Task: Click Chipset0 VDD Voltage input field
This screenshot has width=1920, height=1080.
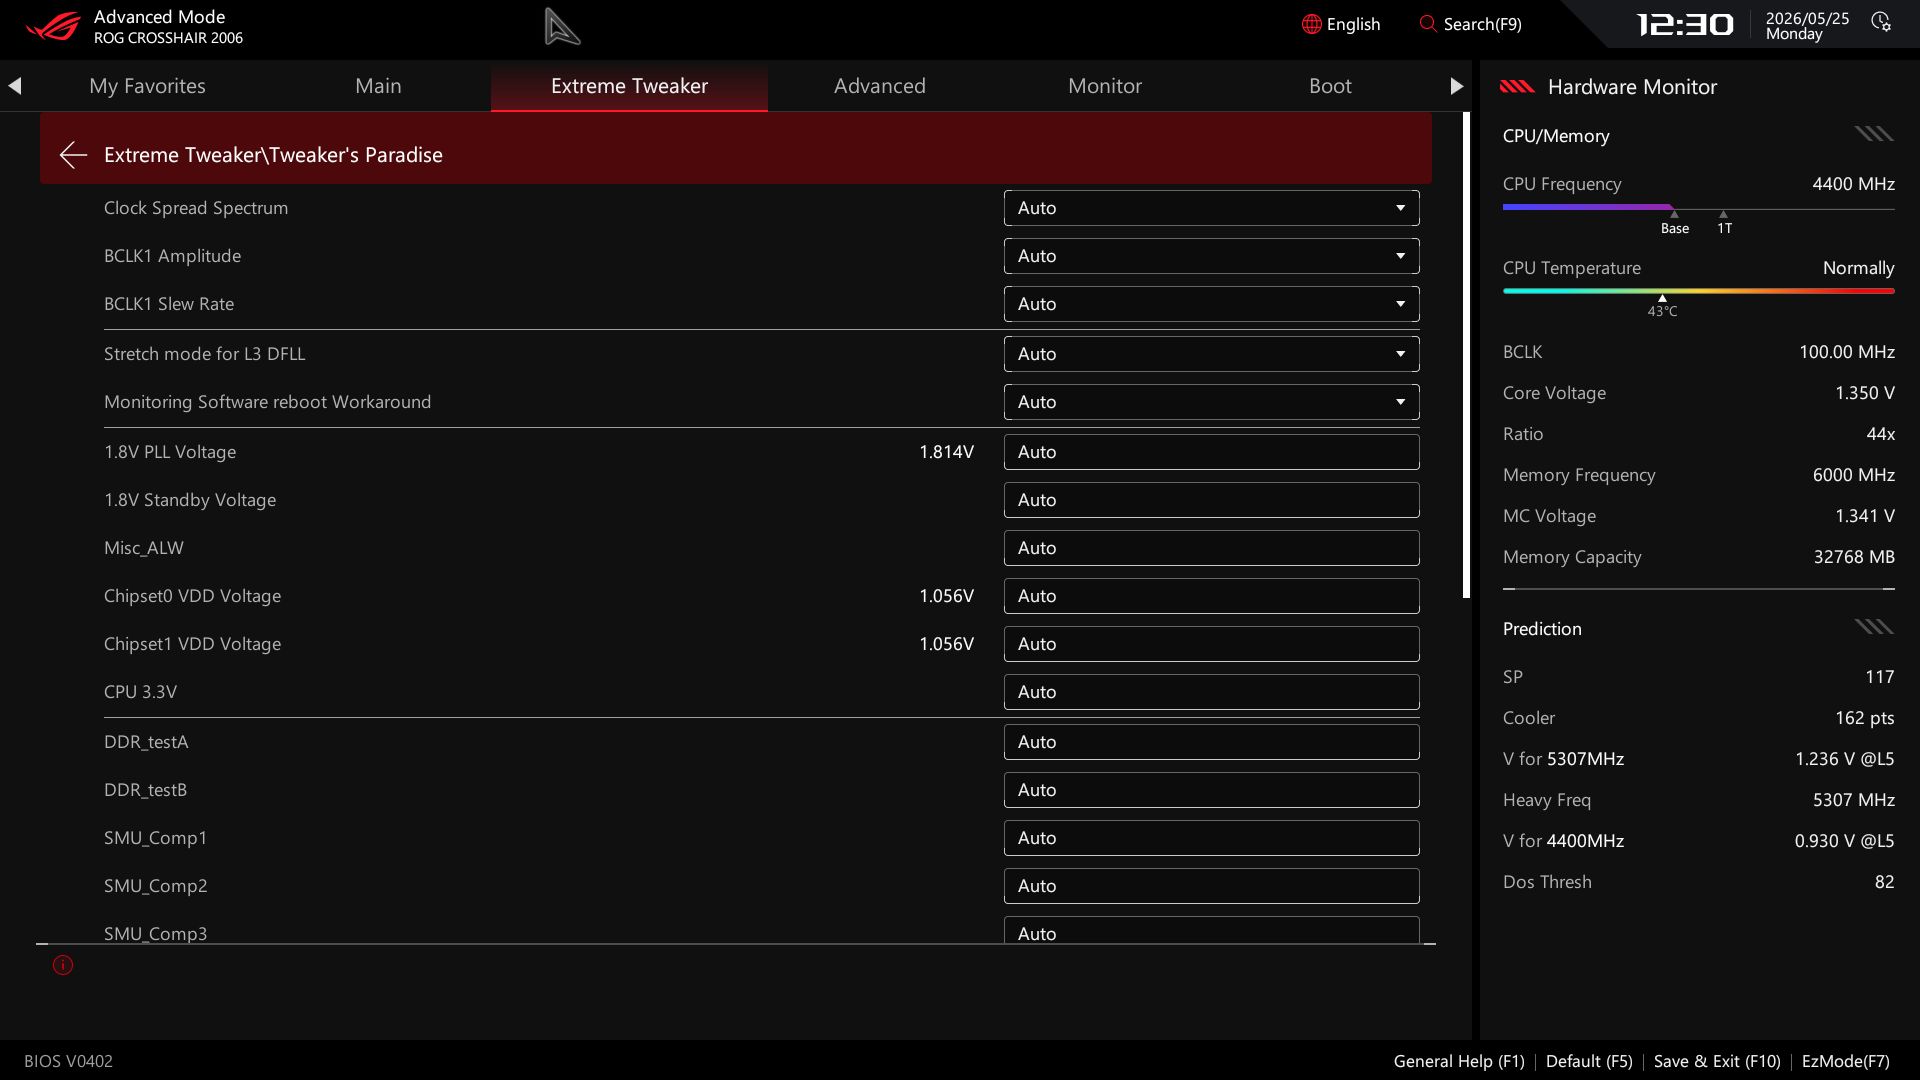Action: click(x=1211, y=596)
